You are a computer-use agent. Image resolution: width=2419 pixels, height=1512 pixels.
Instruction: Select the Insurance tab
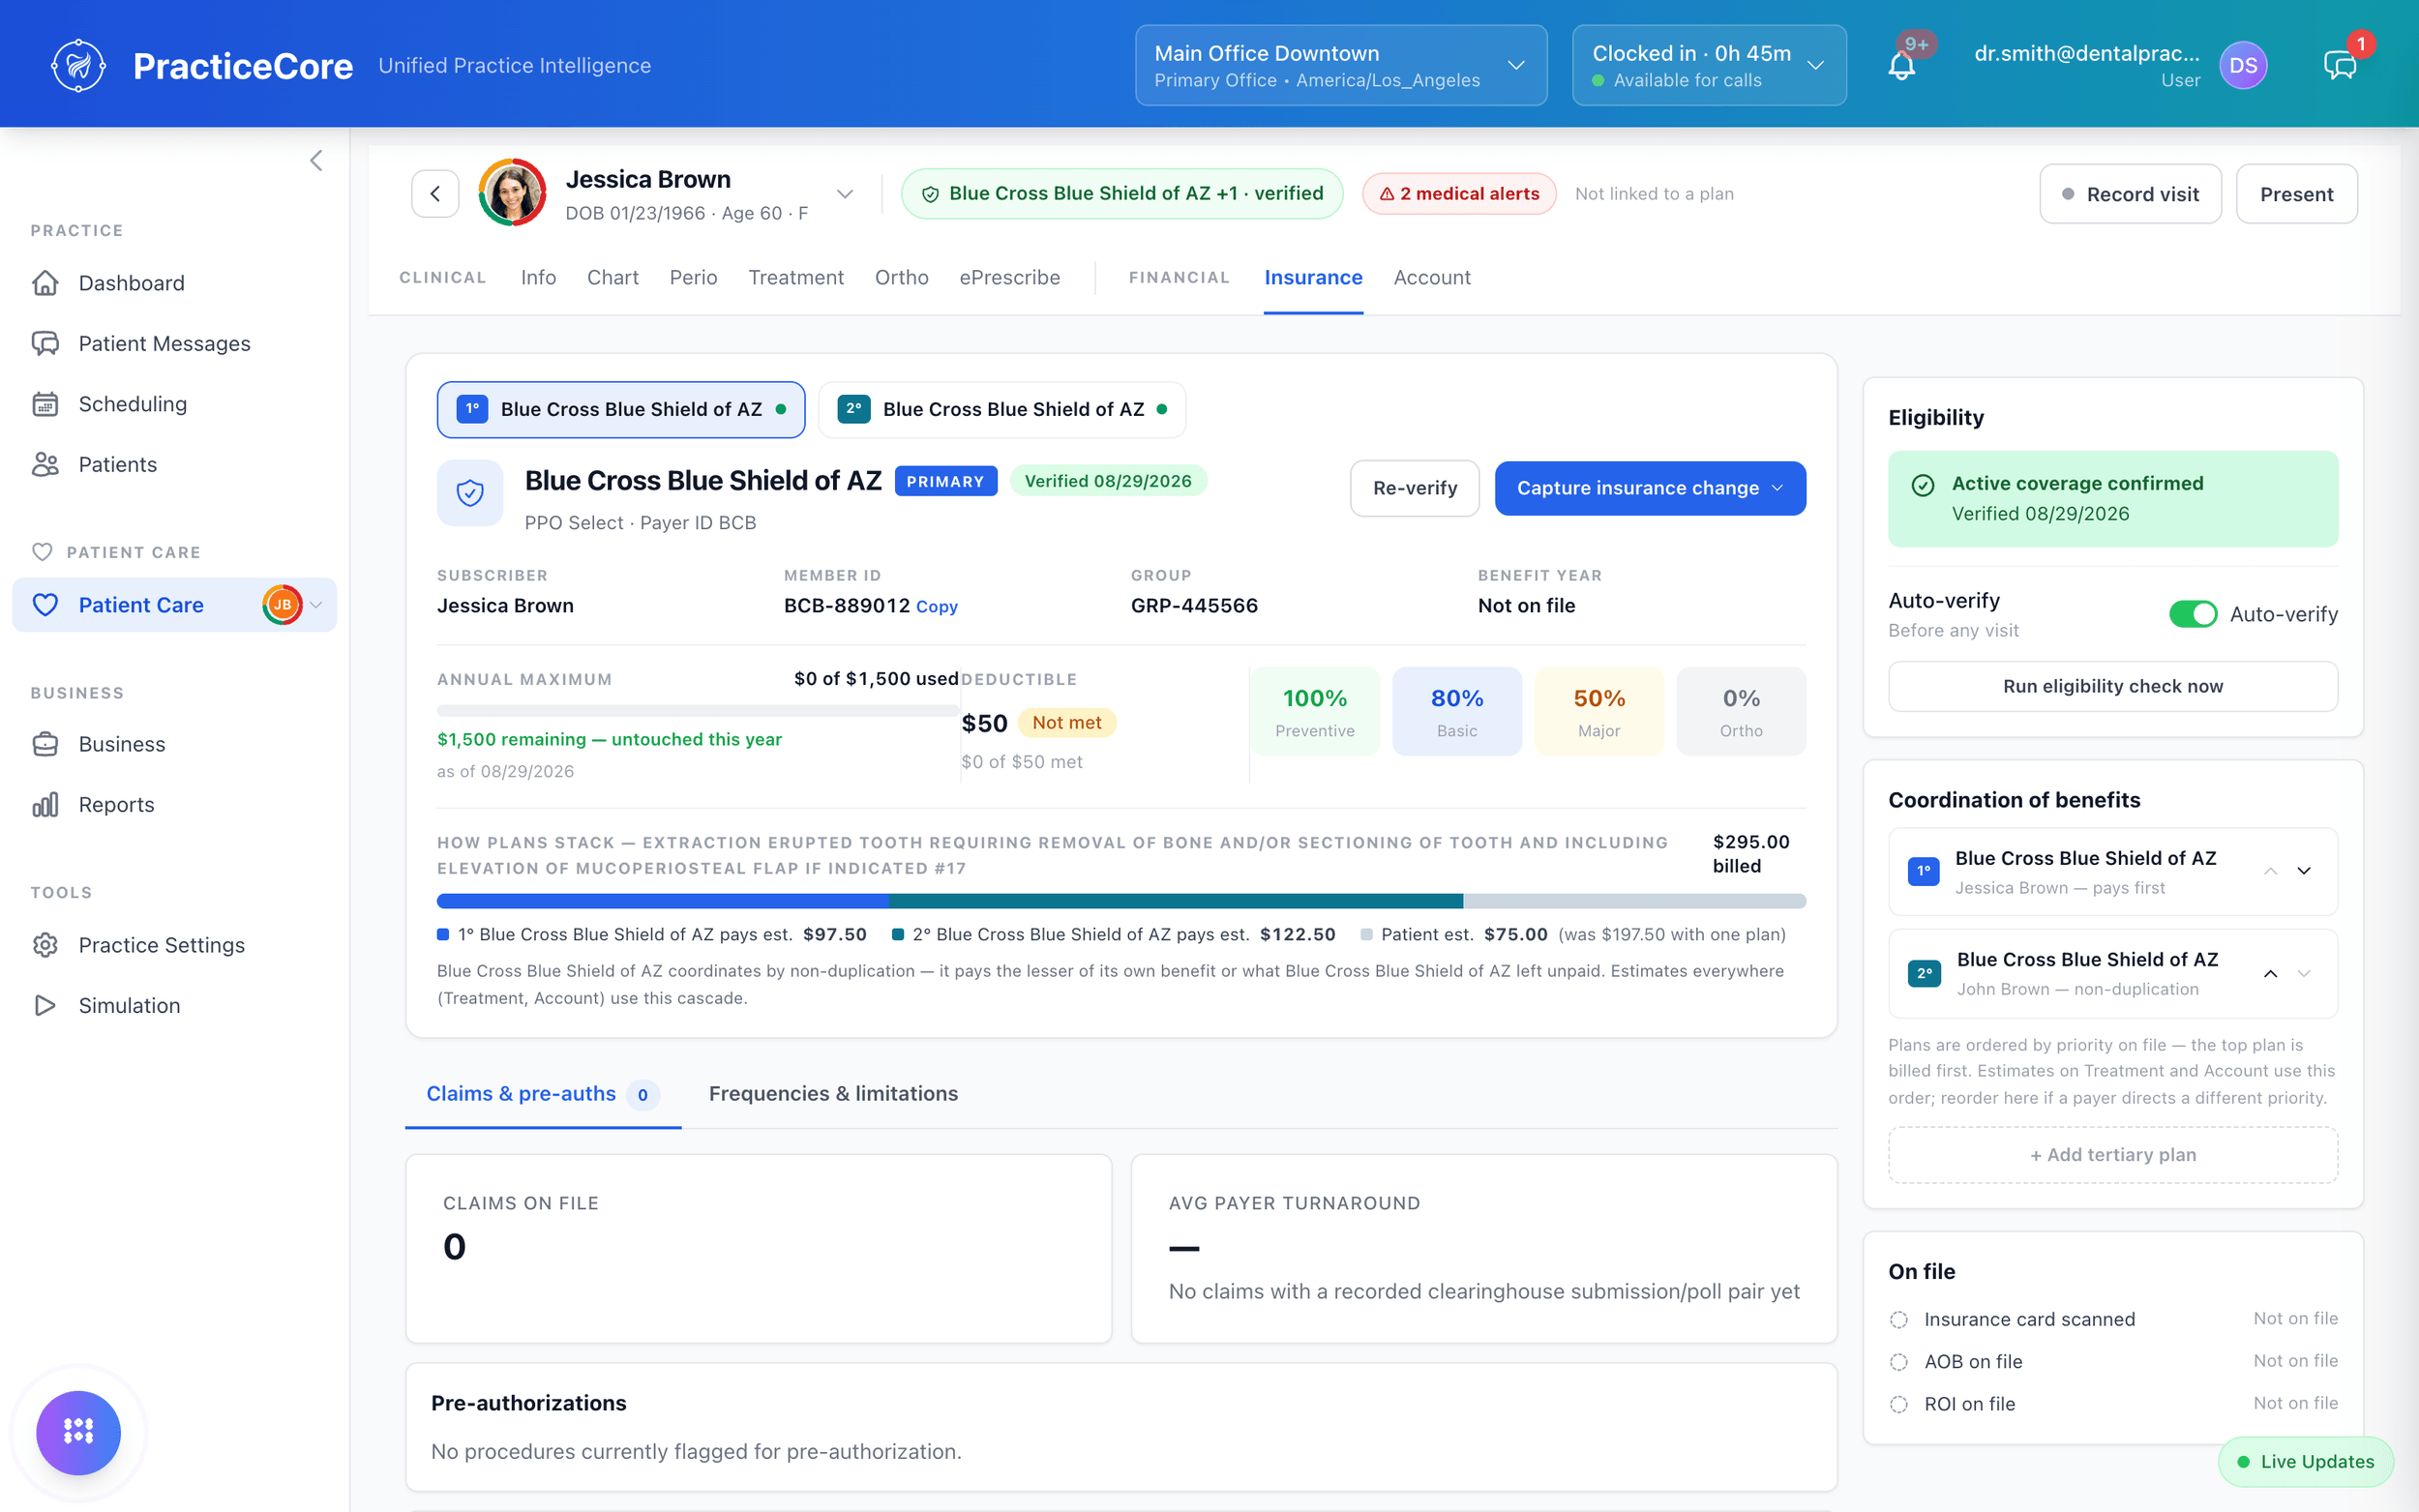(1313, 277)
